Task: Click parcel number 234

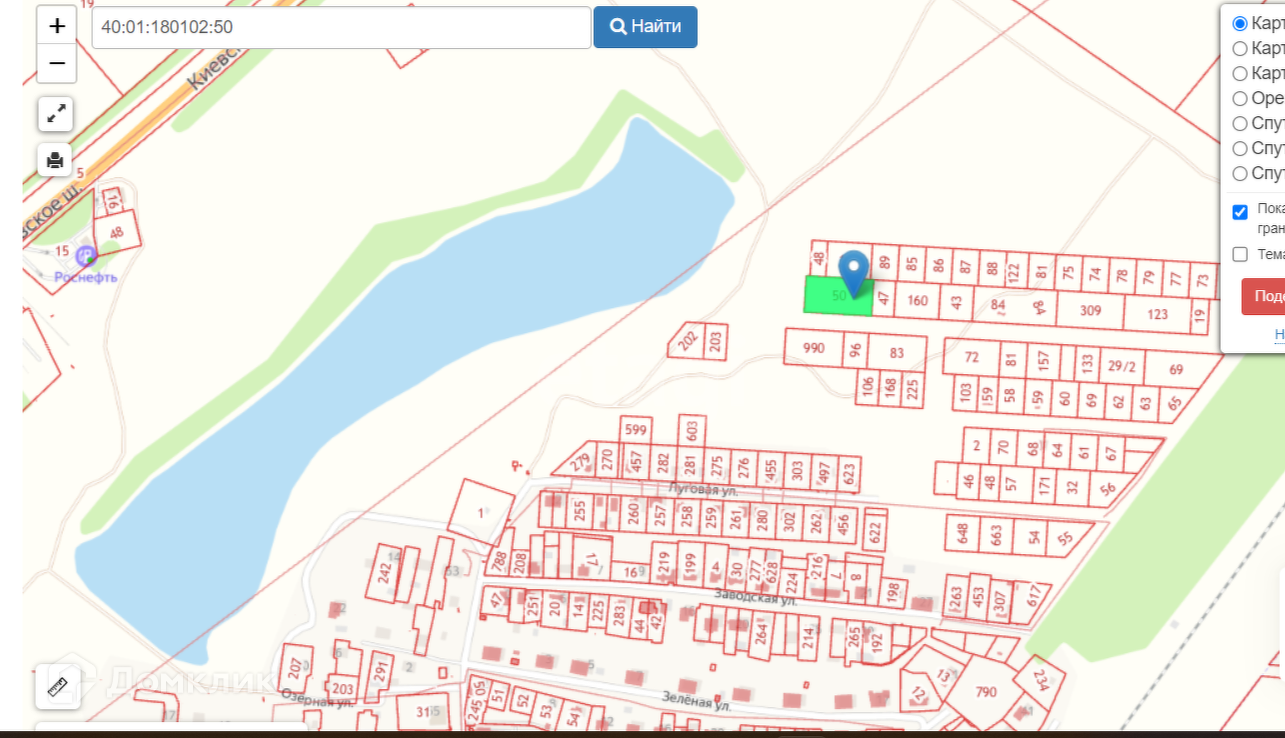Action: (x=1041, y=680)
